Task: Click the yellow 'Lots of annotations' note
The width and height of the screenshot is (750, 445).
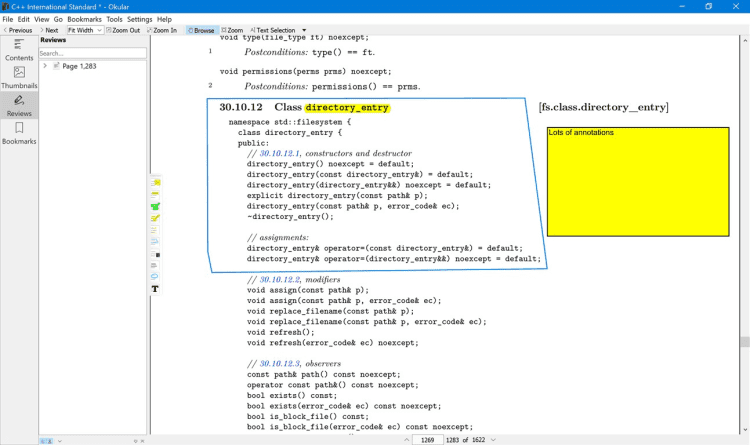Action: click(x=638, y=181)
